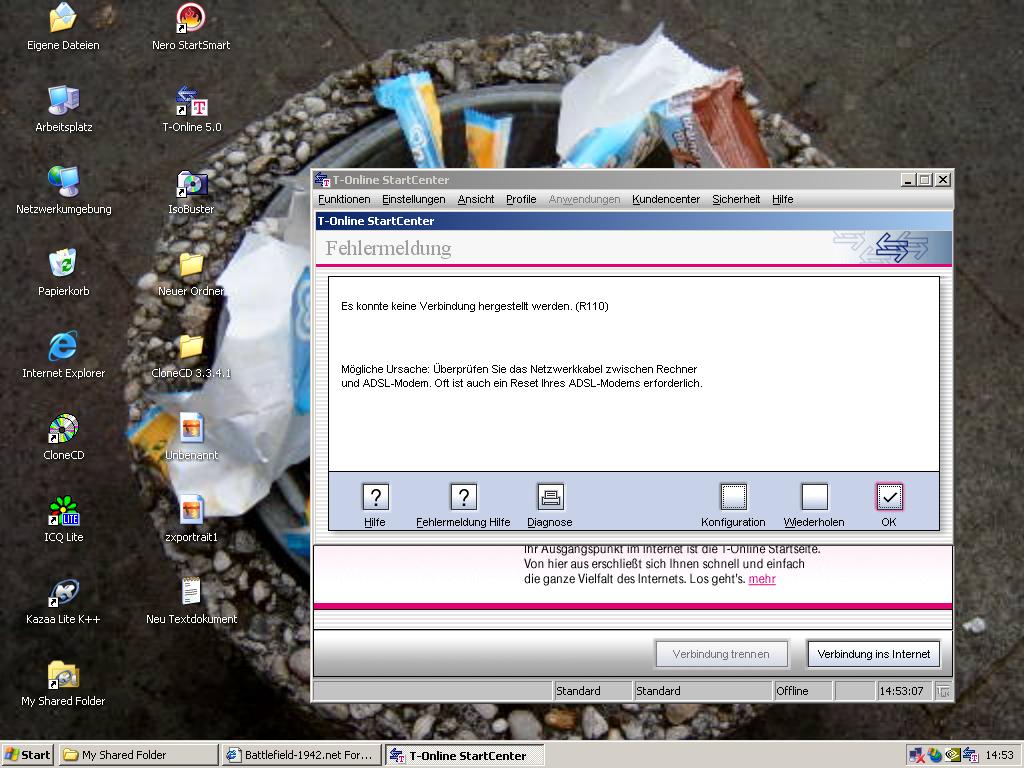Open the Ansicht menu
Image resolution: width=1024 pixels, height=768 pixels.
[475, 199]
